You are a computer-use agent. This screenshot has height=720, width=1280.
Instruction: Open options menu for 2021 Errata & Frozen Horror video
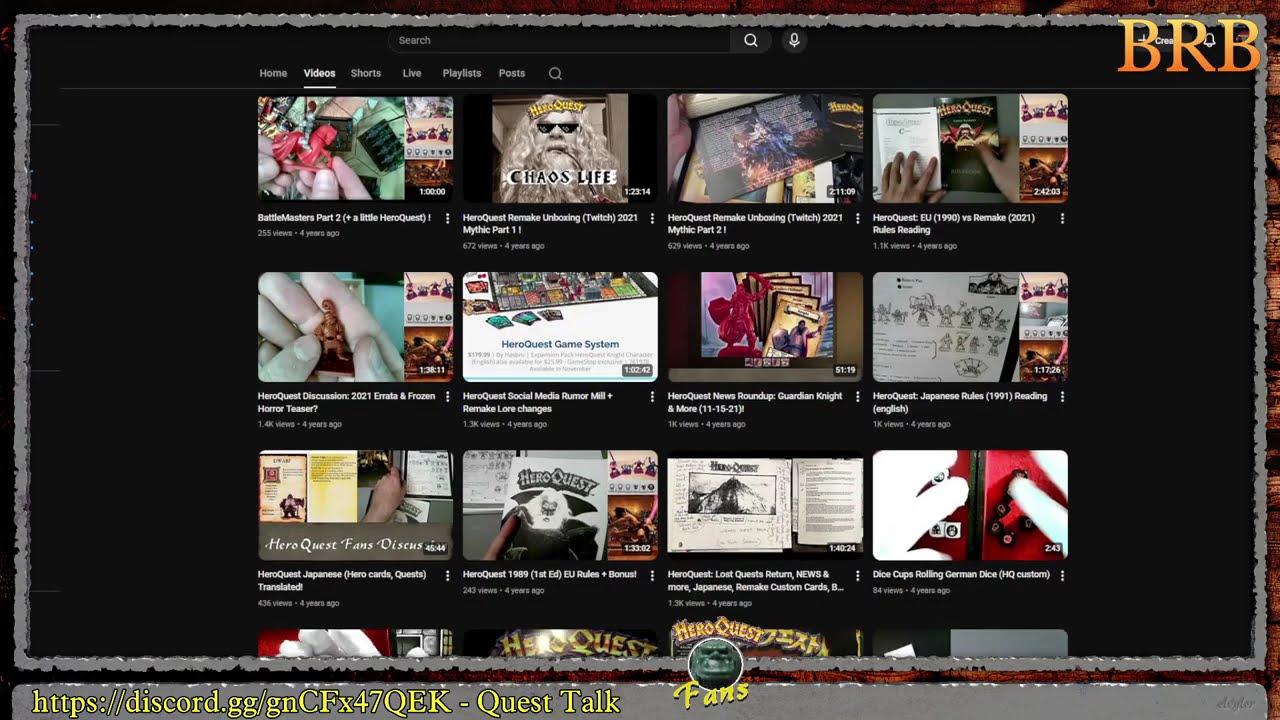coord(447,397)
